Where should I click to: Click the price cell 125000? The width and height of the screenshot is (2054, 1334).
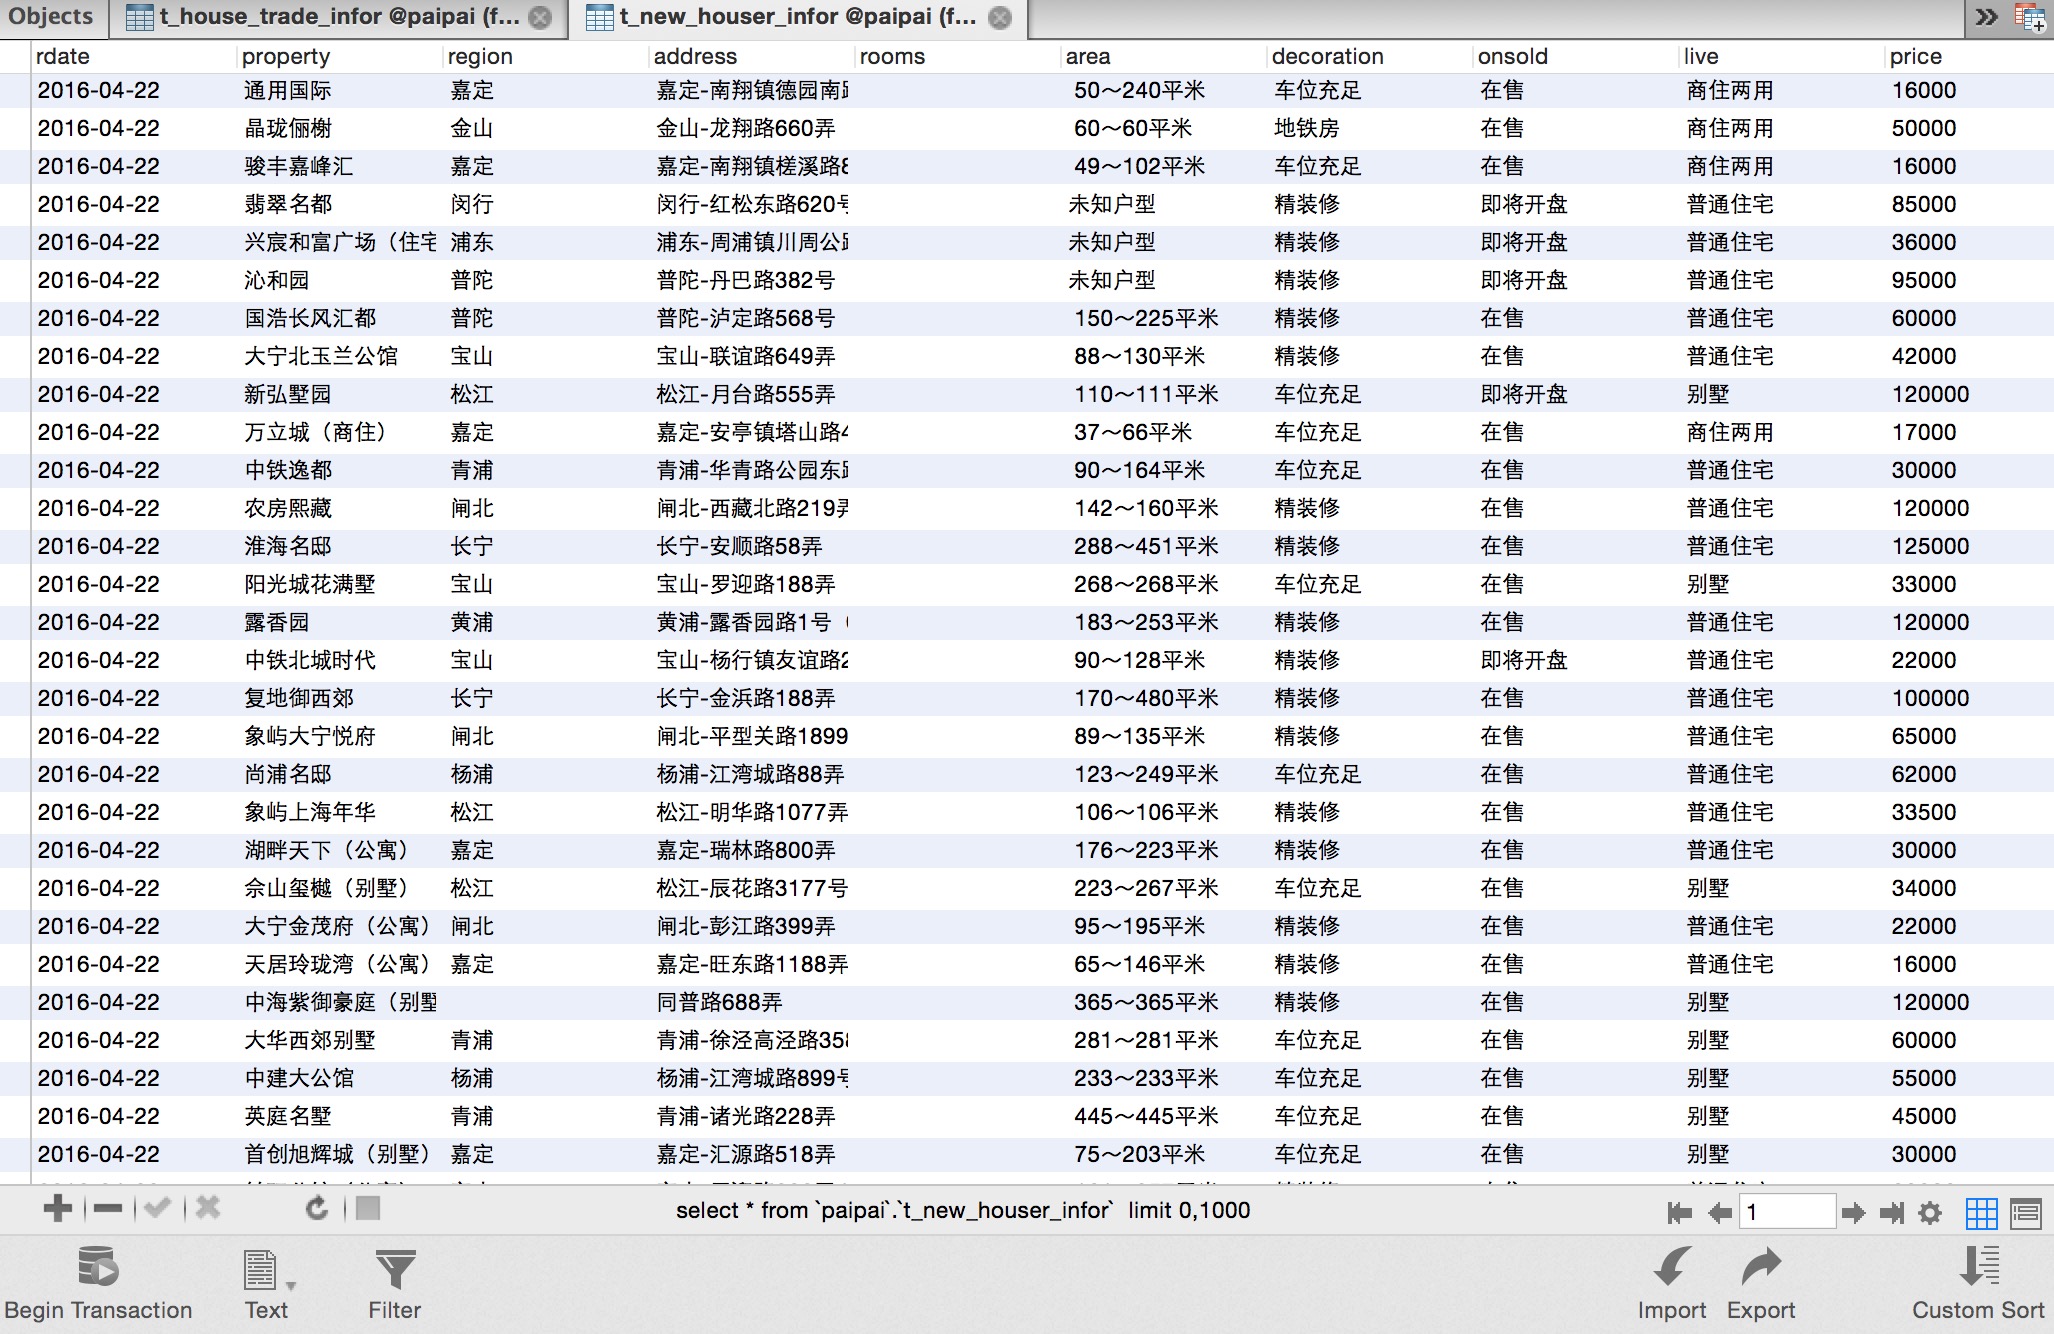point(1930,546)
